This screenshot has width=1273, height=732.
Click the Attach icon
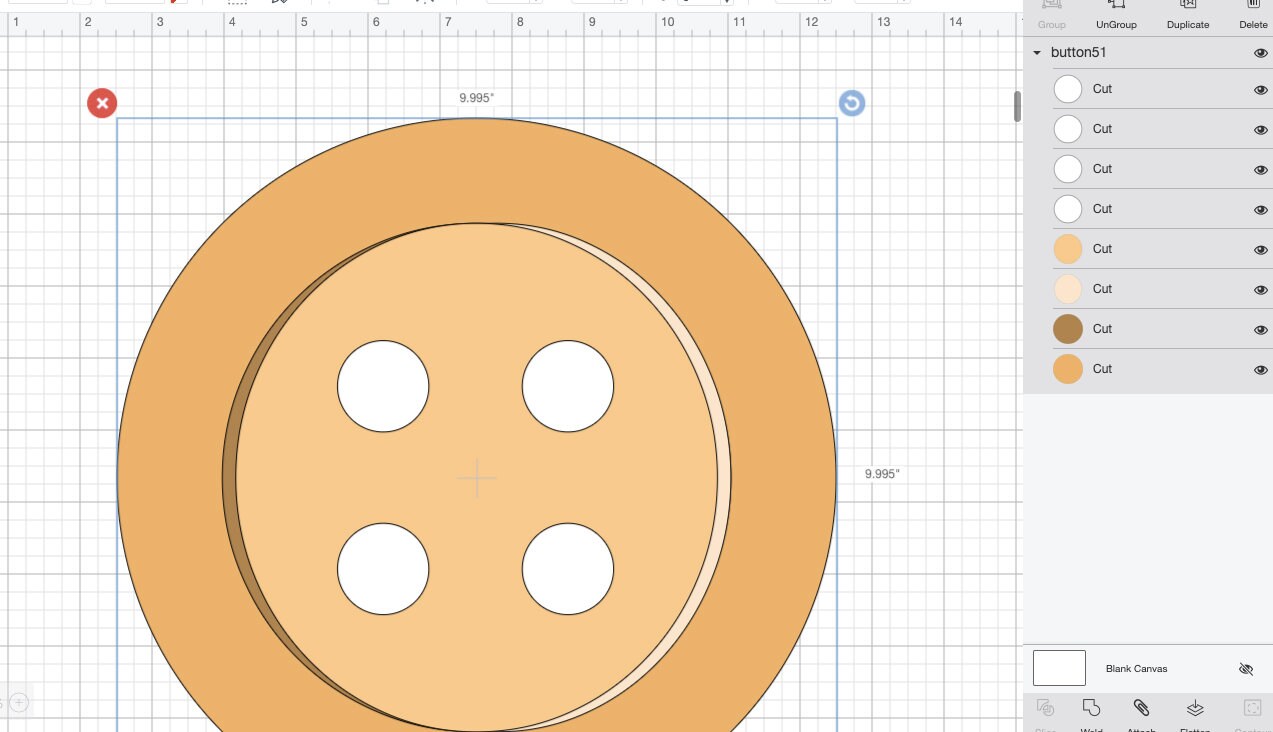click(1141, 708)
